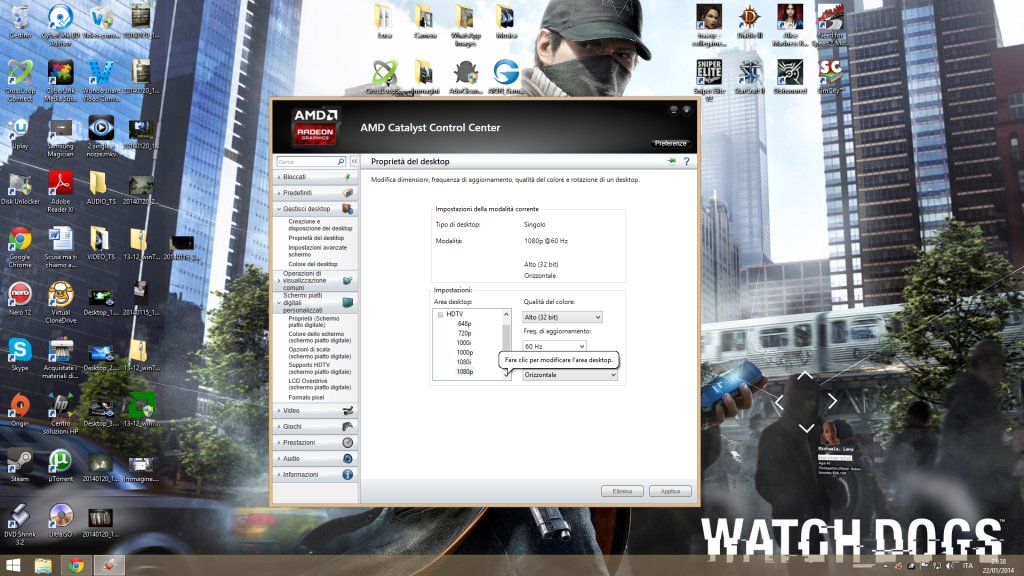Select 720p in Area desktop list
Screen dimensions: 1024x576
coord(464,334)
